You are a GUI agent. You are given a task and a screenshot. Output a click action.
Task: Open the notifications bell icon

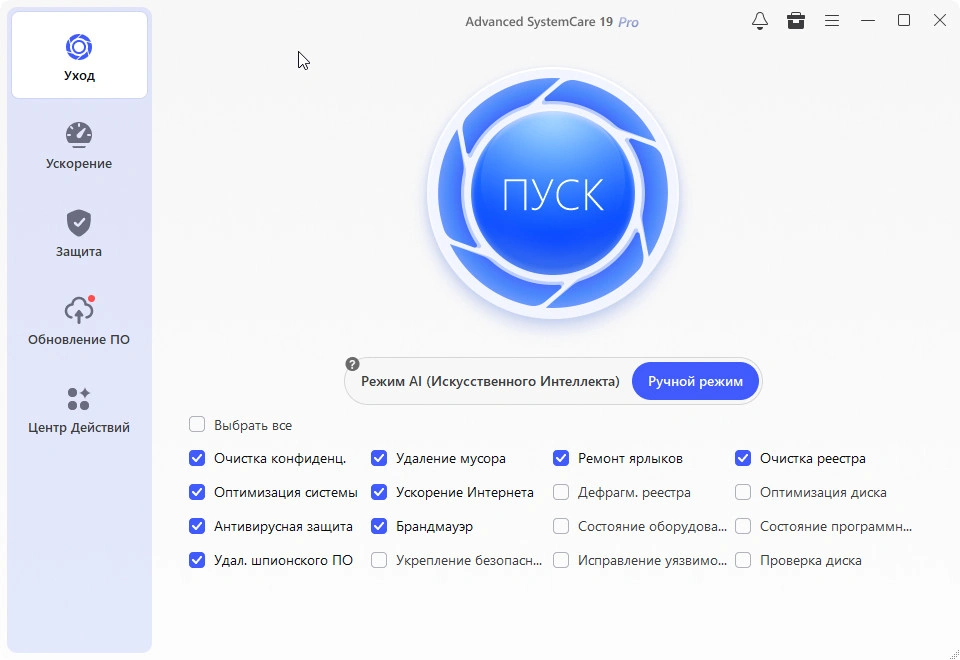coord(760,21)
